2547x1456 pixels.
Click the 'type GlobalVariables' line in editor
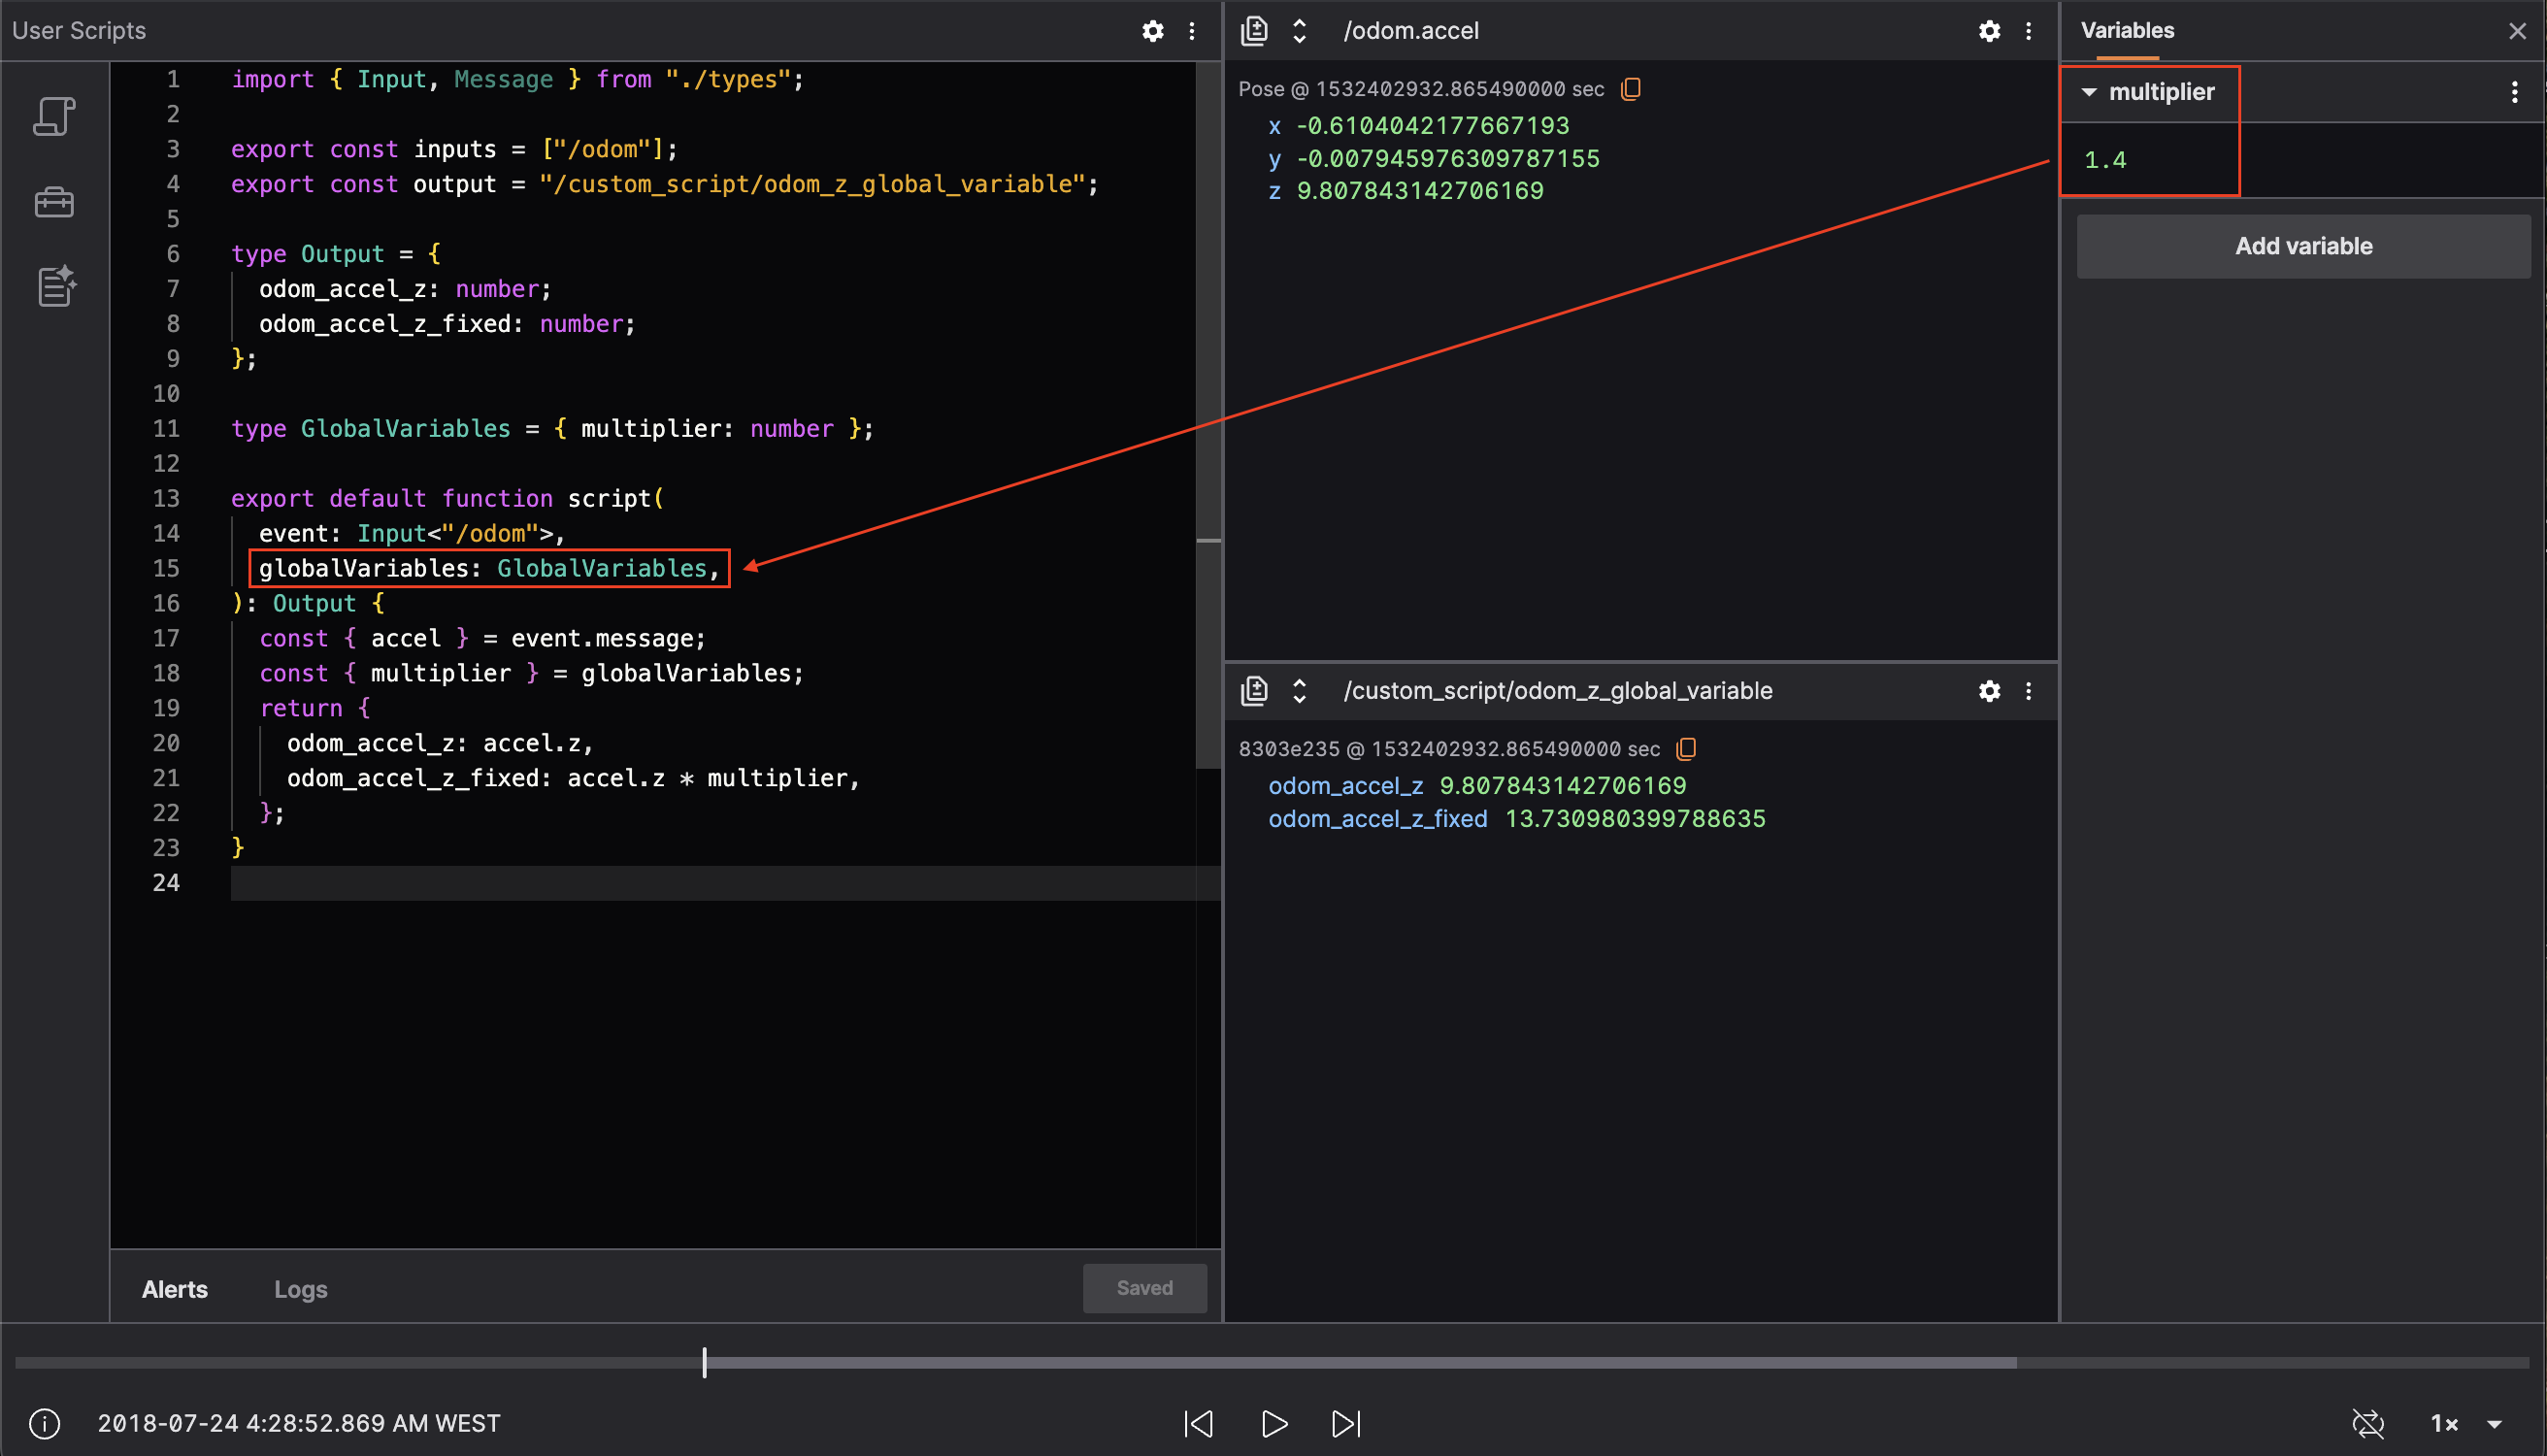552,428
